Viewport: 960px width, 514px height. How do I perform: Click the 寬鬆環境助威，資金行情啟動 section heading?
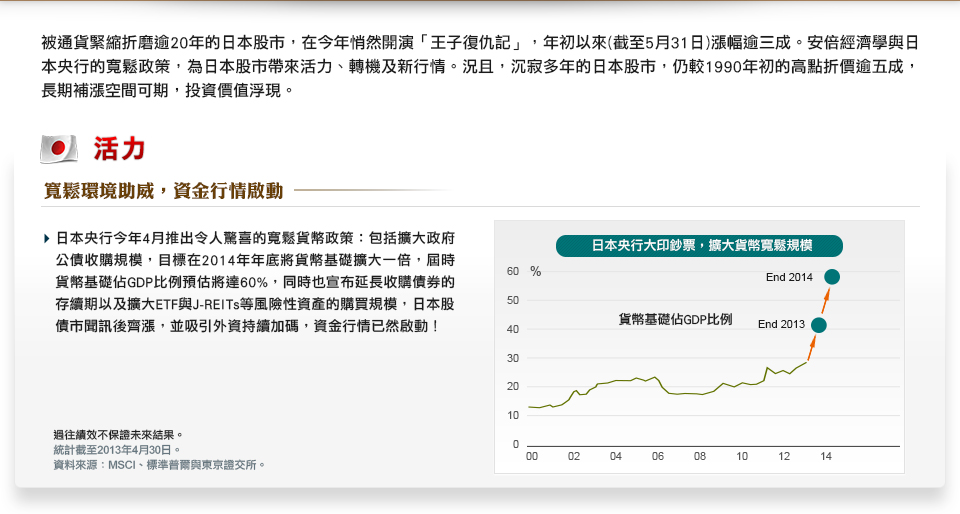click(164, 190)
